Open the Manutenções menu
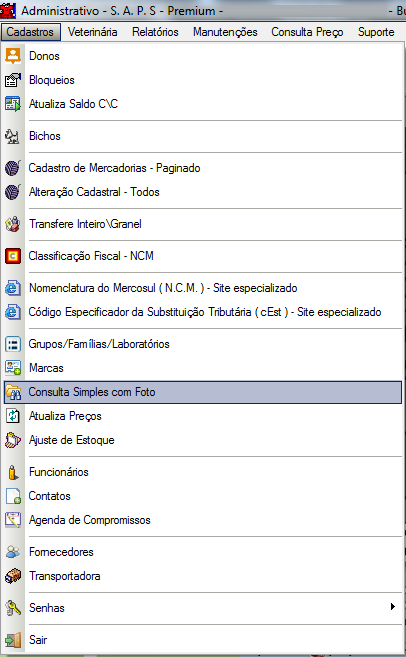 [225, 32]
